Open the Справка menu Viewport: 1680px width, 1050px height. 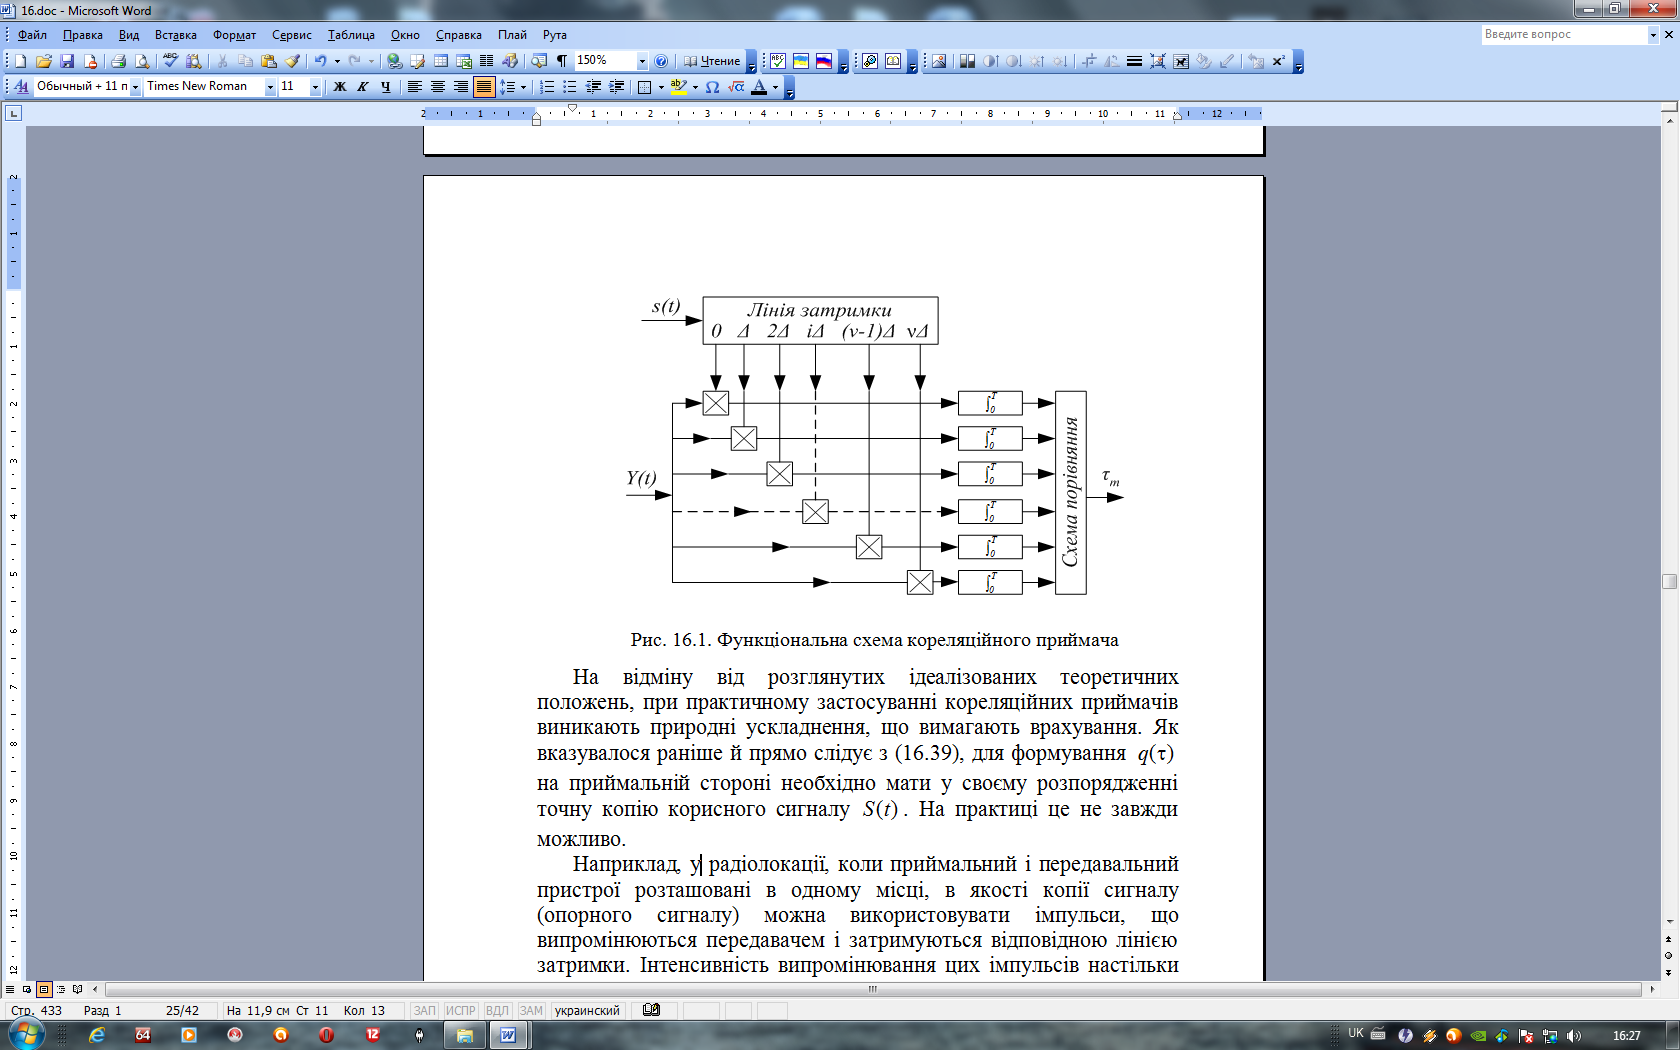(x=459, y=35)
